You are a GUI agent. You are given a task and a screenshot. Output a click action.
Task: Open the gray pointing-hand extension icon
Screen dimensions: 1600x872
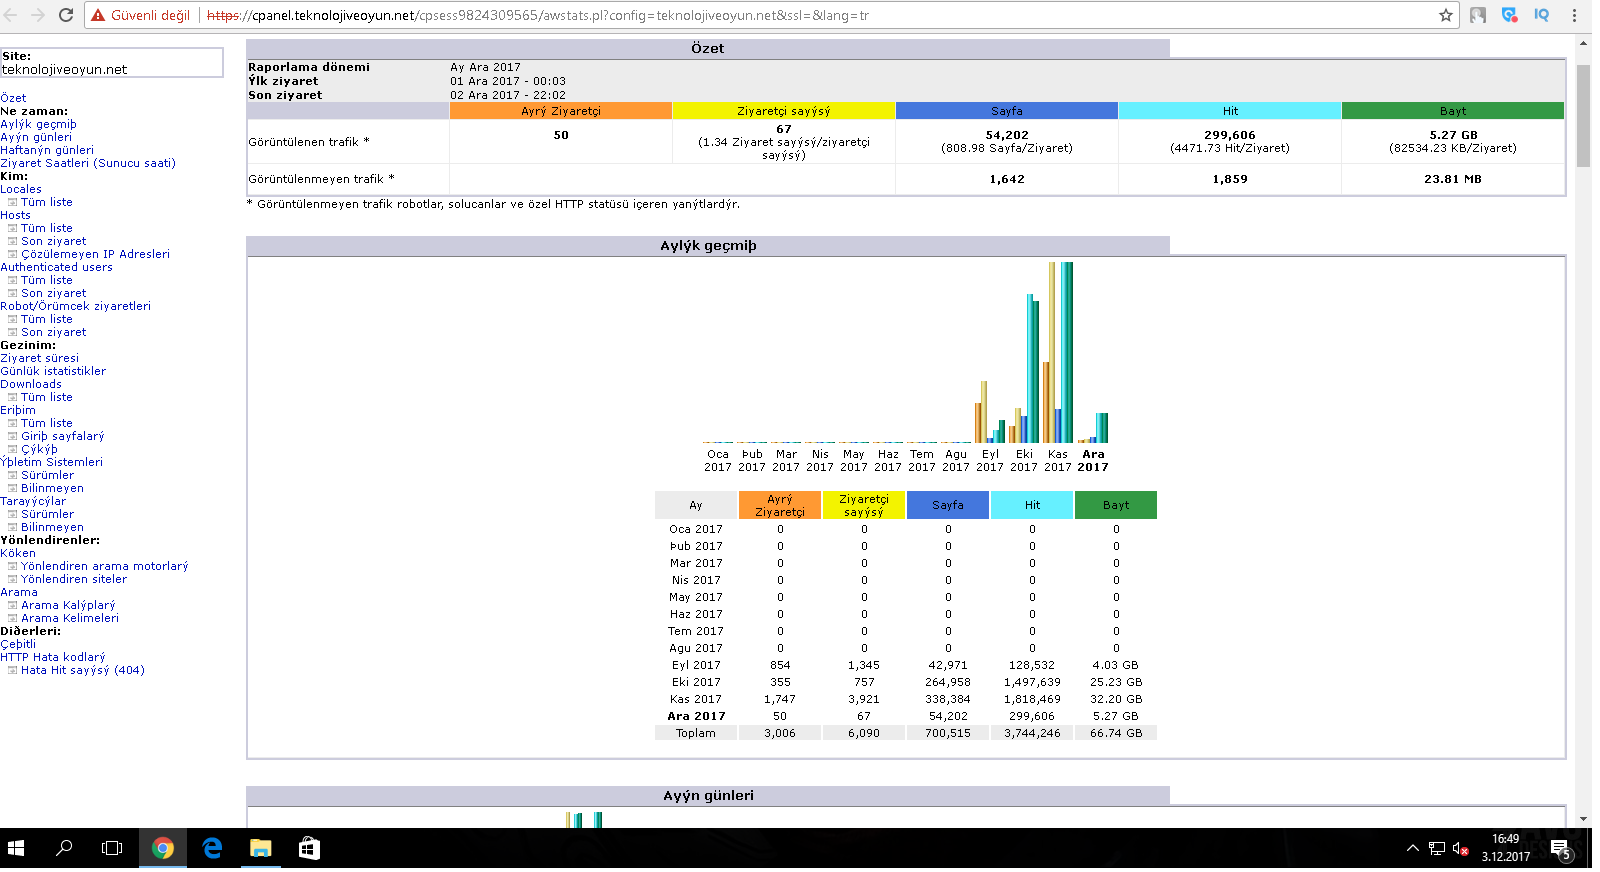pyautogui.click(x=1478, y=15)
